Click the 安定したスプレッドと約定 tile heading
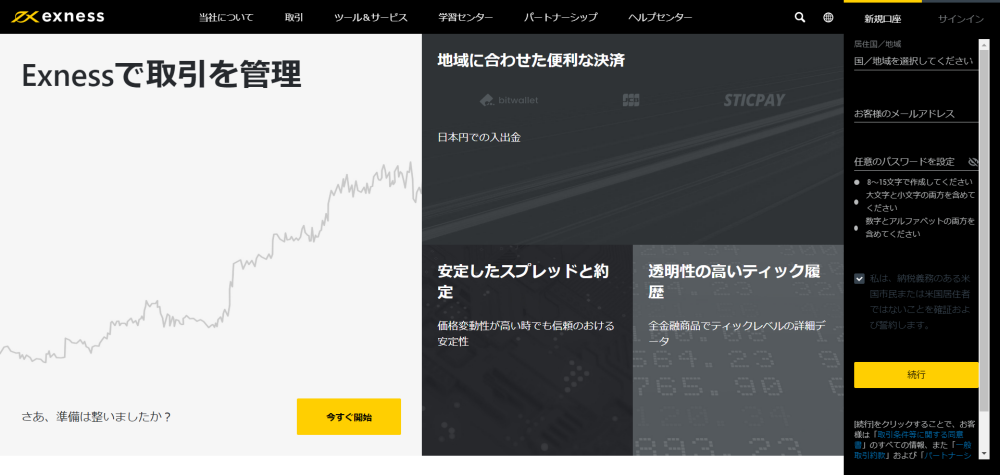 (523, 281)
